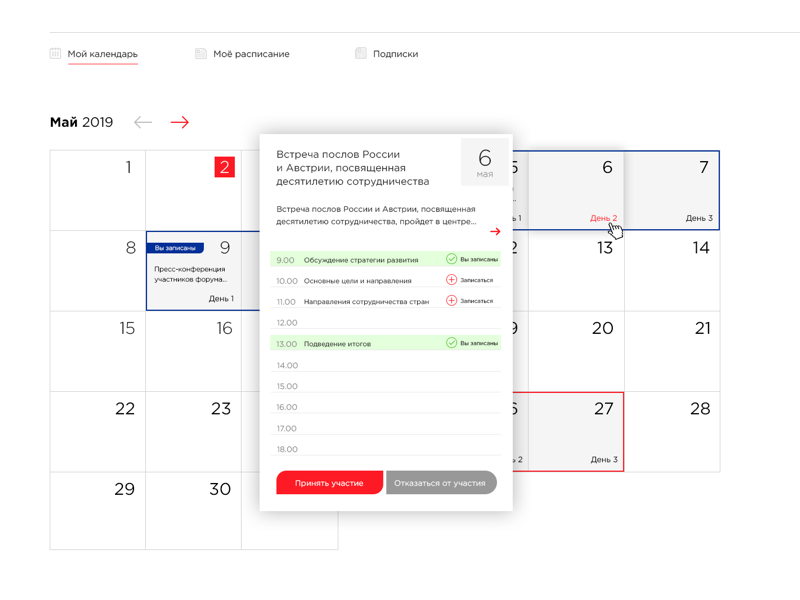Click red arrow to read full event description
Viewport: 800px width, 600px height.
[495, 232]
